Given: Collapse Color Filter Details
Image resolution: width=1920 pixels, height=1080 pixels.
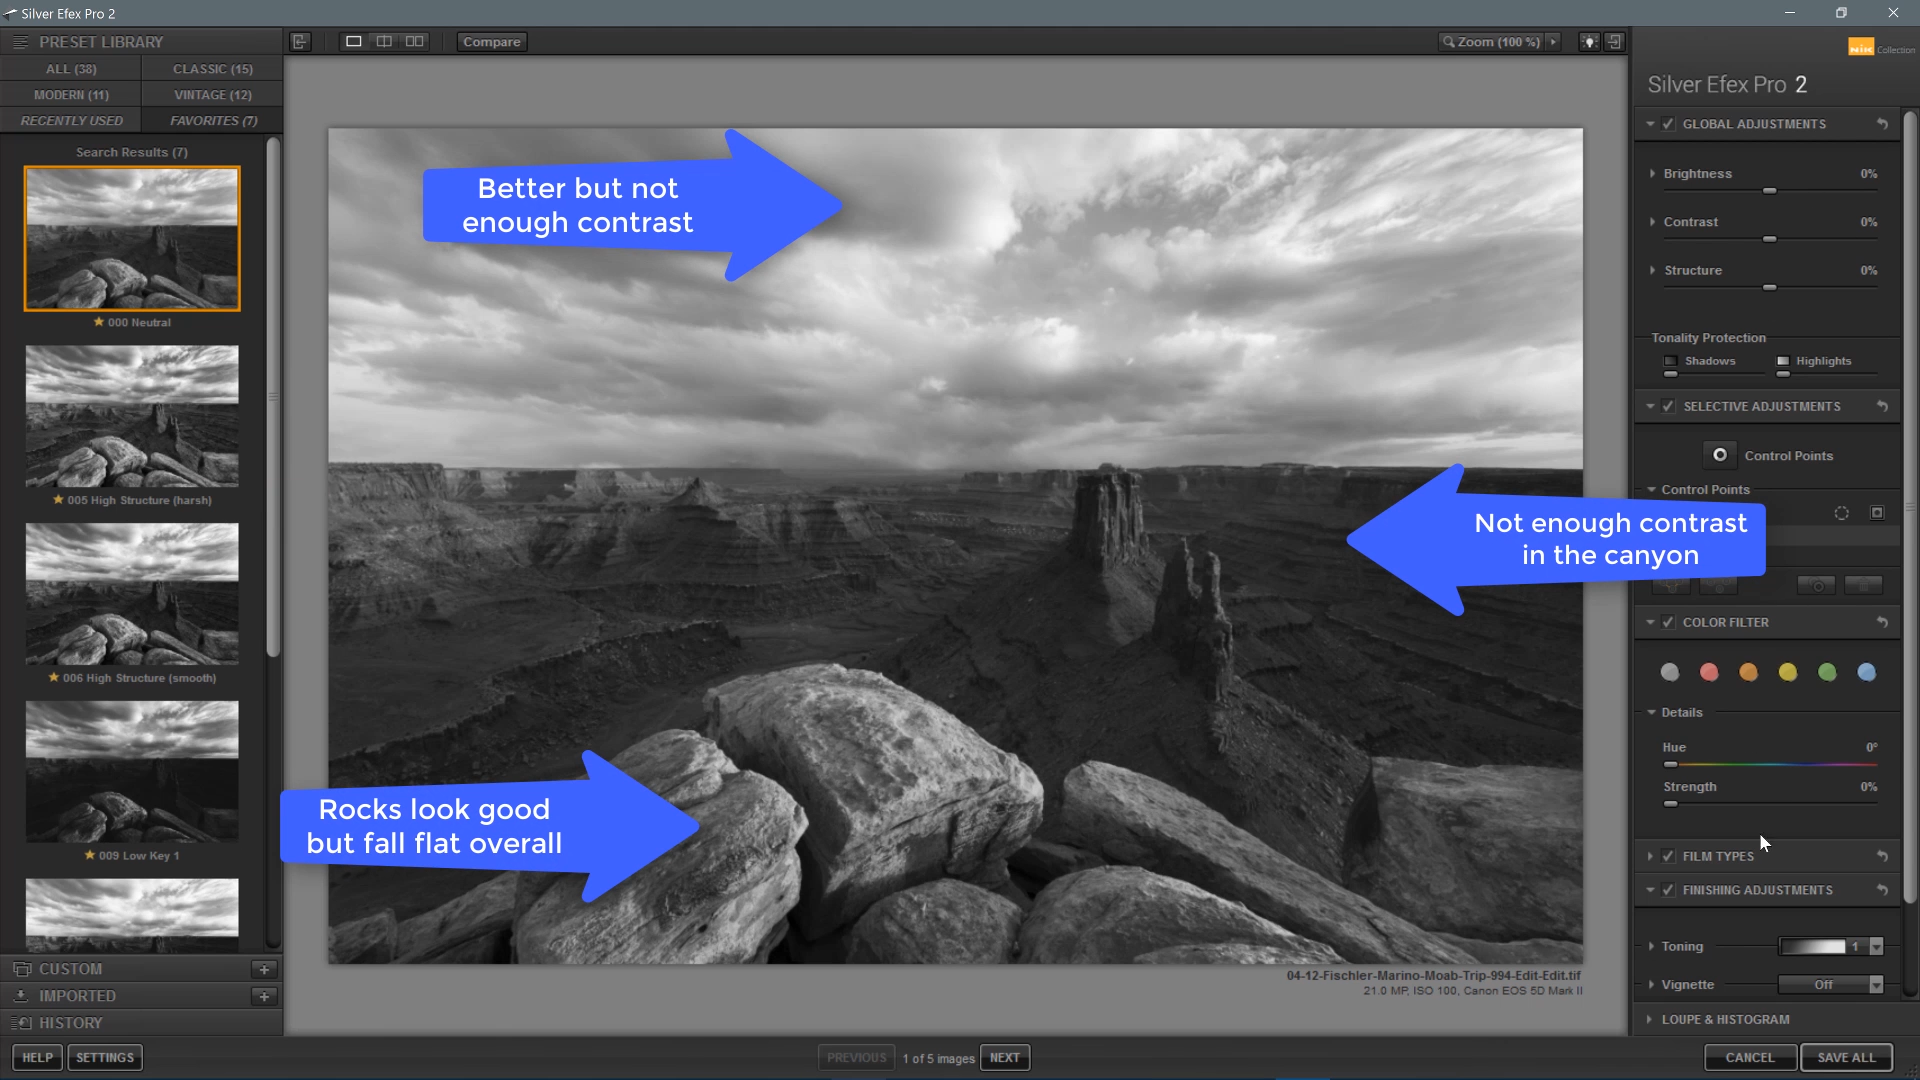Looking at the screenshot, I should tap(1652, 712).
